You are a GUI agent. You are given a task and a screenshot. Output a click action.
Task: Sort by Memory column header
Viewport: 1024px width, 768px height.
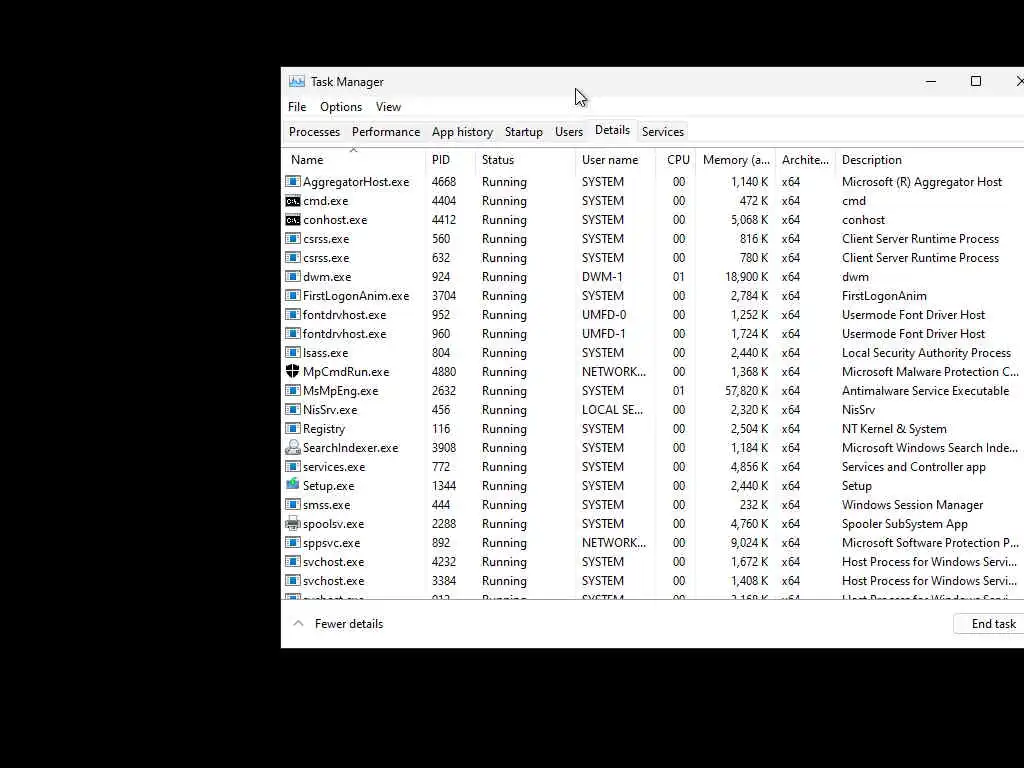pyautogui.click(x=735, y=159)
